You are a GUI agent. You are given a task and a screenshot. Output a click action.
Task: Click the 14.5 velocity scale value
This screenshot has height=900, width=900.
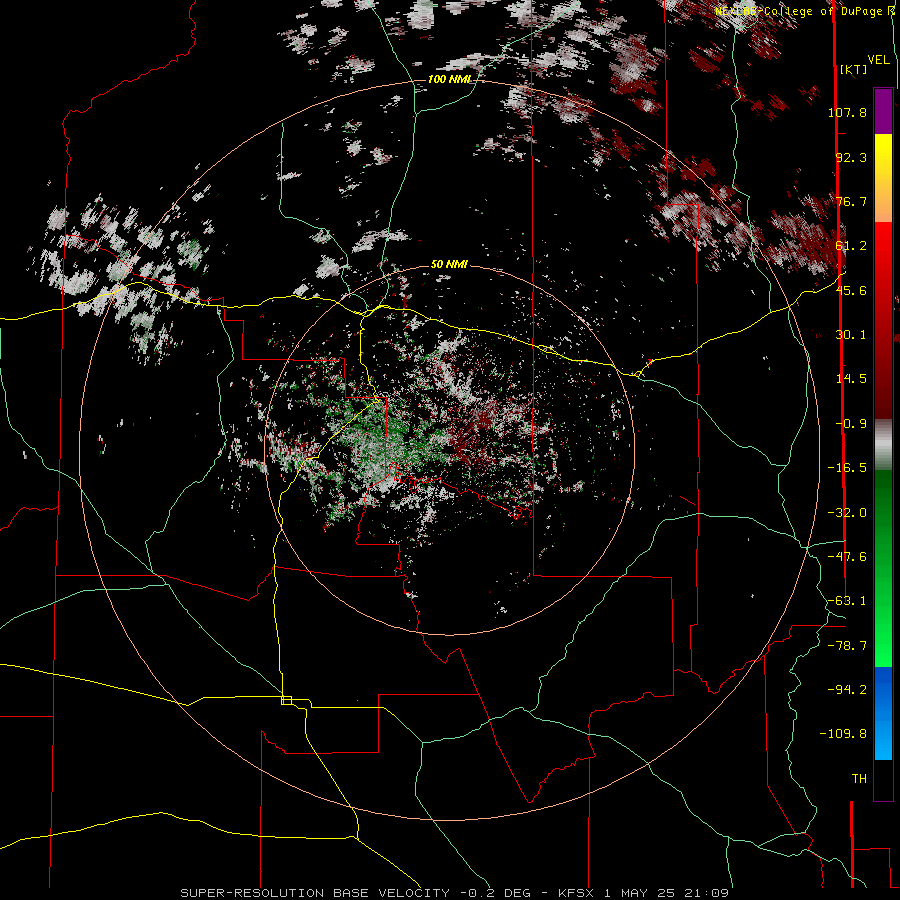coord(851,379)
